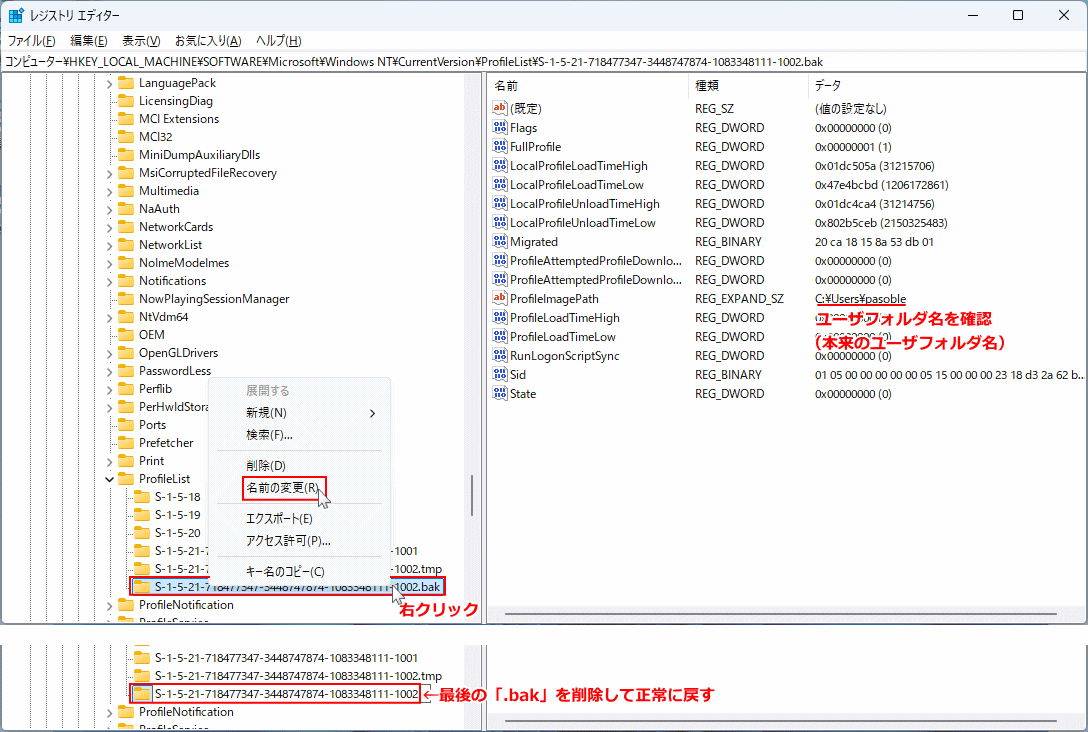This screenshot has width=1088, height=732.
Task: Click the ab icon beside ProfileImagePath
Action: (500, 299)
